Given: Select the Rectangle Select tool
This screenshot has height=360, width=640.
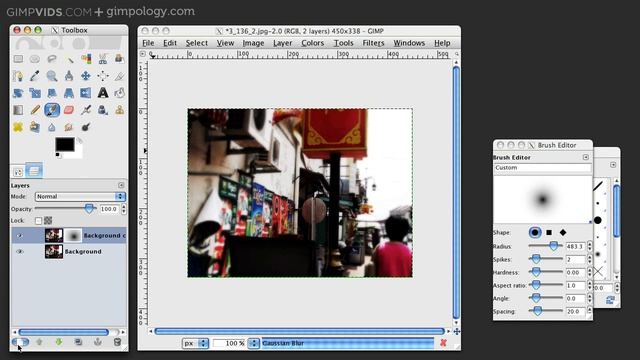Looking at the screenshot, I should (18, 59).
